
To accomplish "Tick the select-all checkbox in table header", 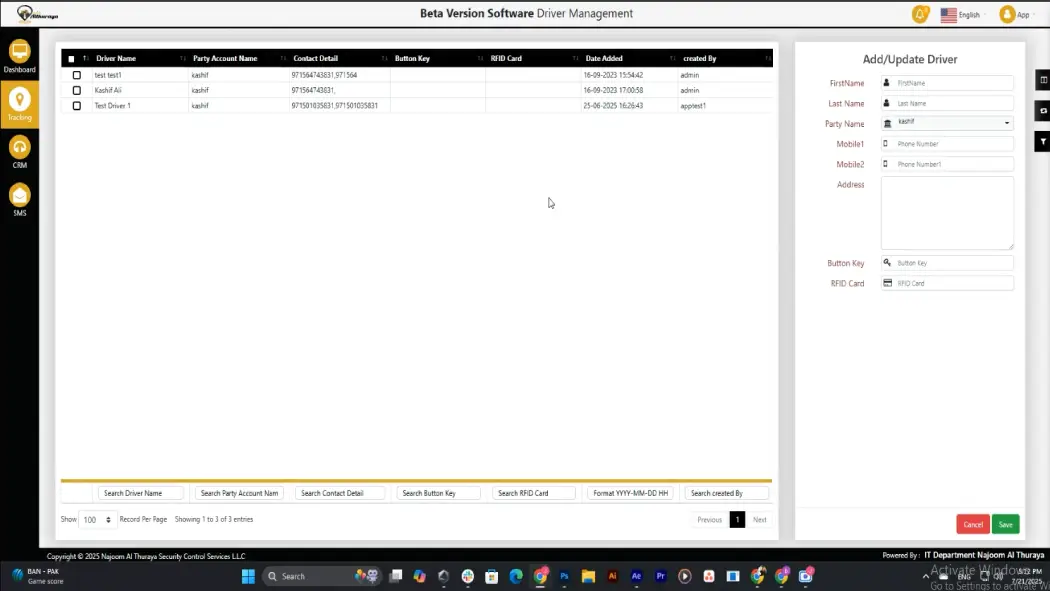I will point(71,59).
